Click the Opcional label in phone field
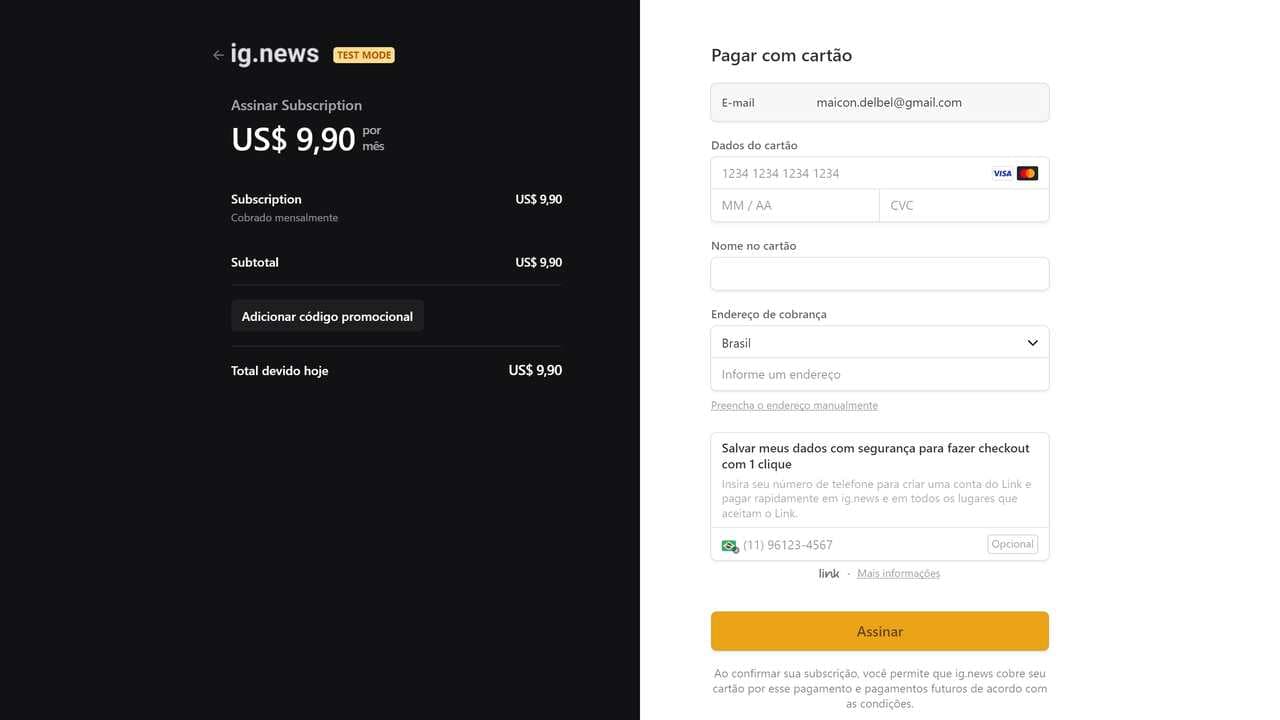Image resolution: width=1280 pixels, height=720 pixels. pyautogui.click(x=1012, y=544)
